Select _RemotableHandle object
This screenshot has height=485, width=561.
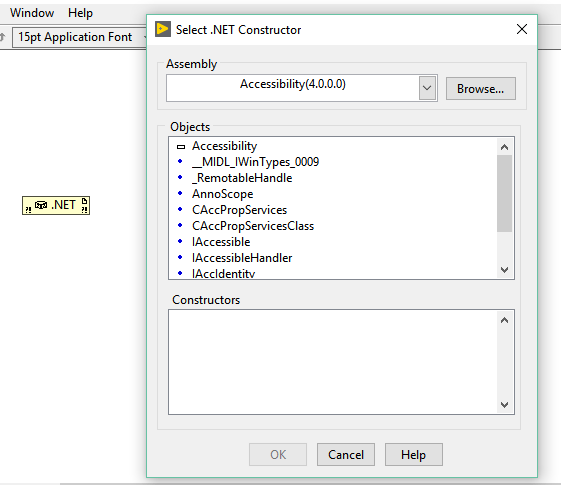coord(242,178)
